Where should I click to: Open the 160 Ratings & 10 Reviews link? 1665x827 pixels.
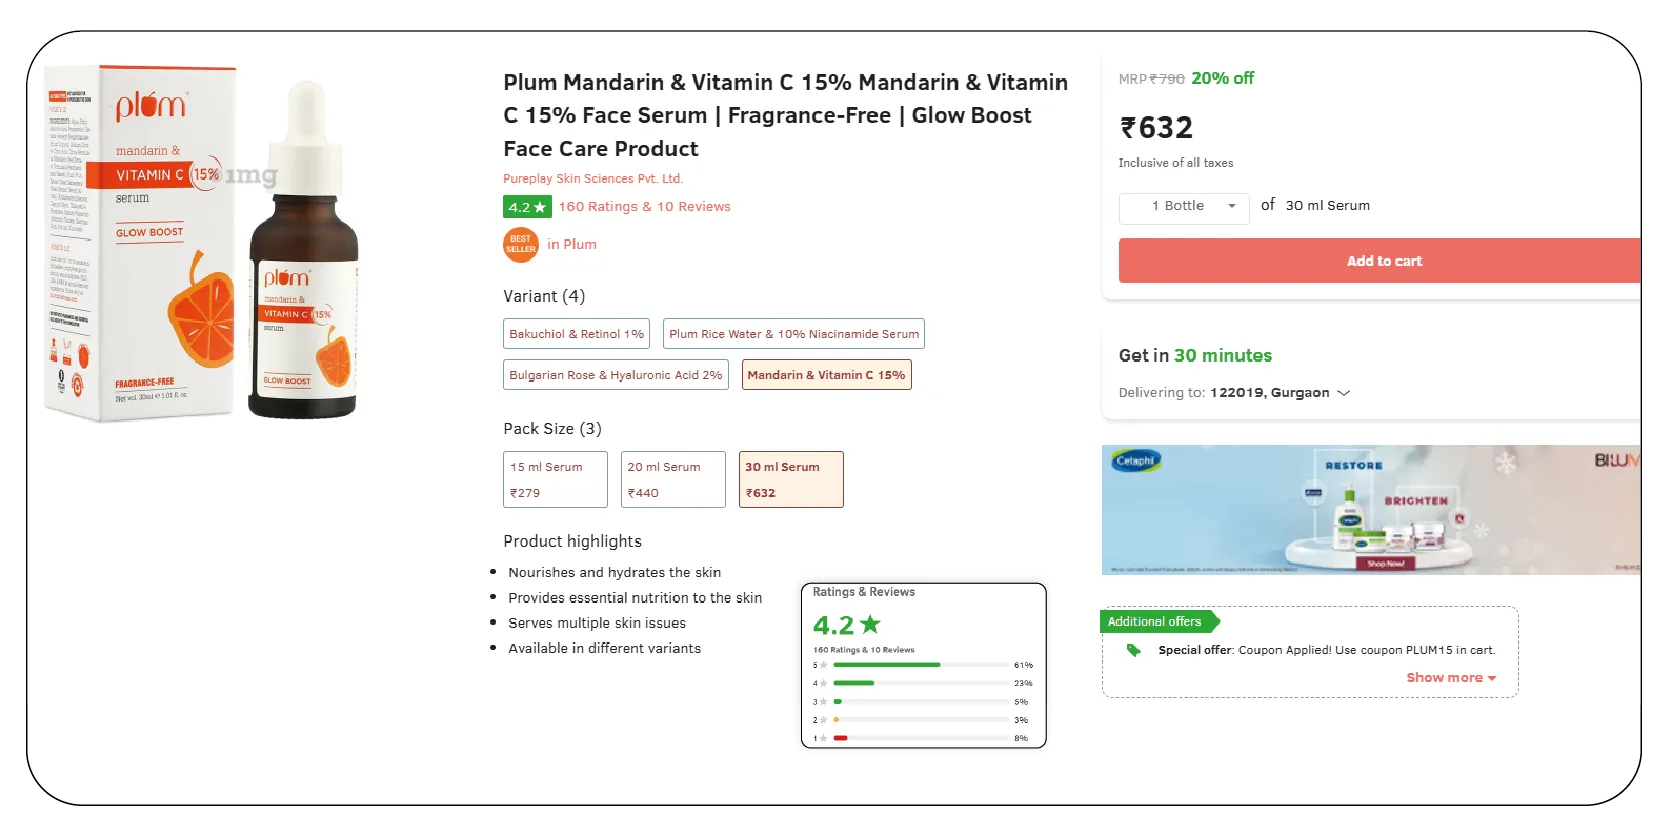[x=644, y=207]
